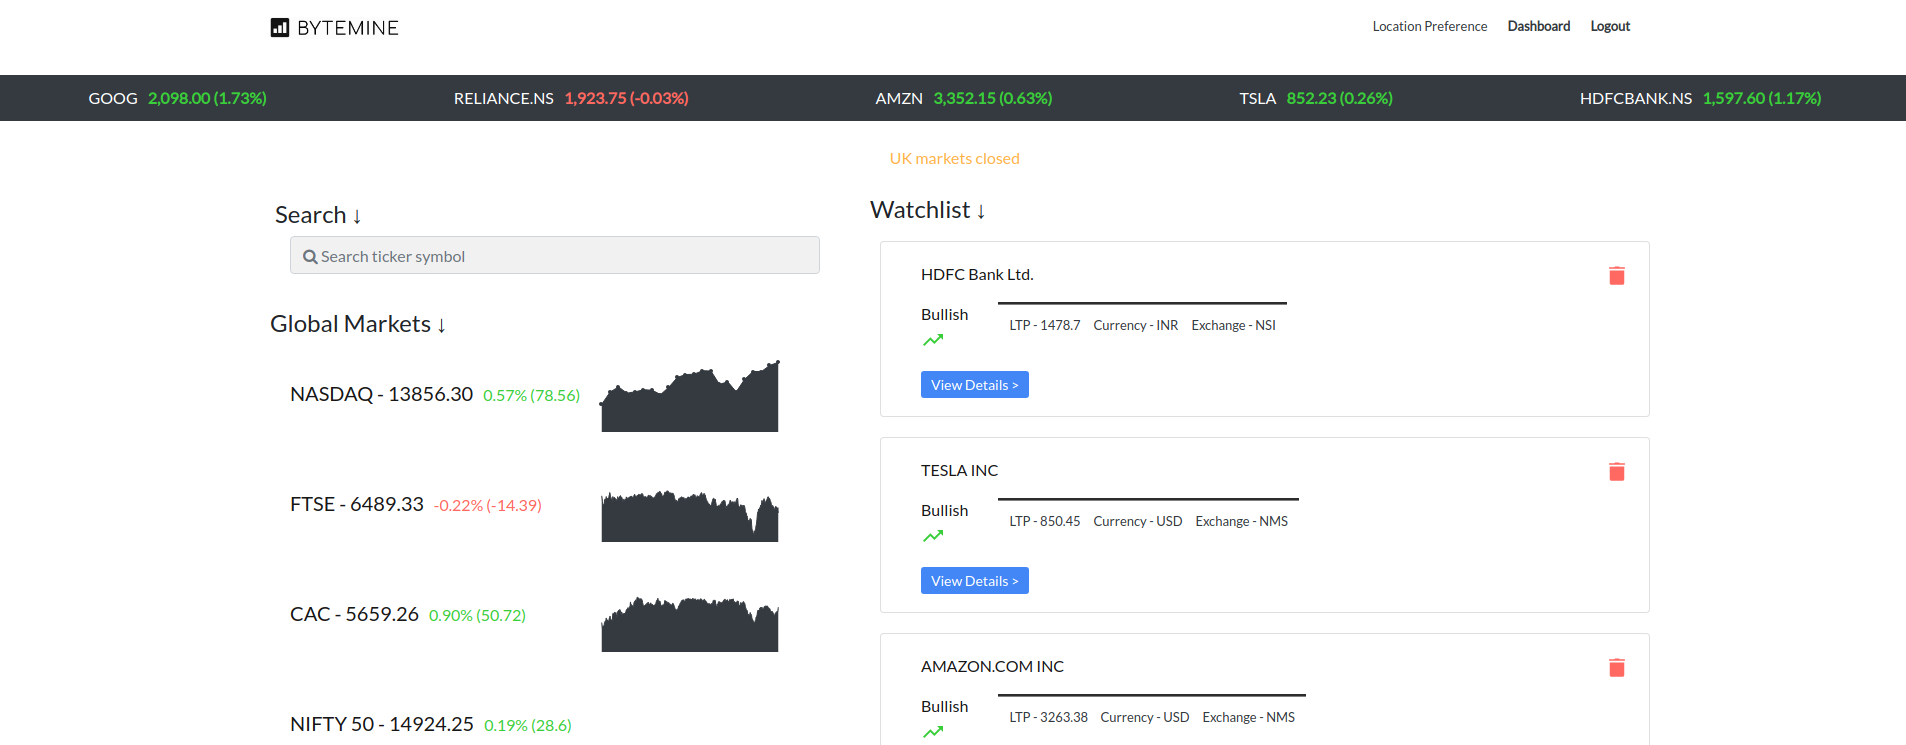1906x745 pixels.
Task: Focus the Search ticker symbol field
Action: click(x=555, y=255)
